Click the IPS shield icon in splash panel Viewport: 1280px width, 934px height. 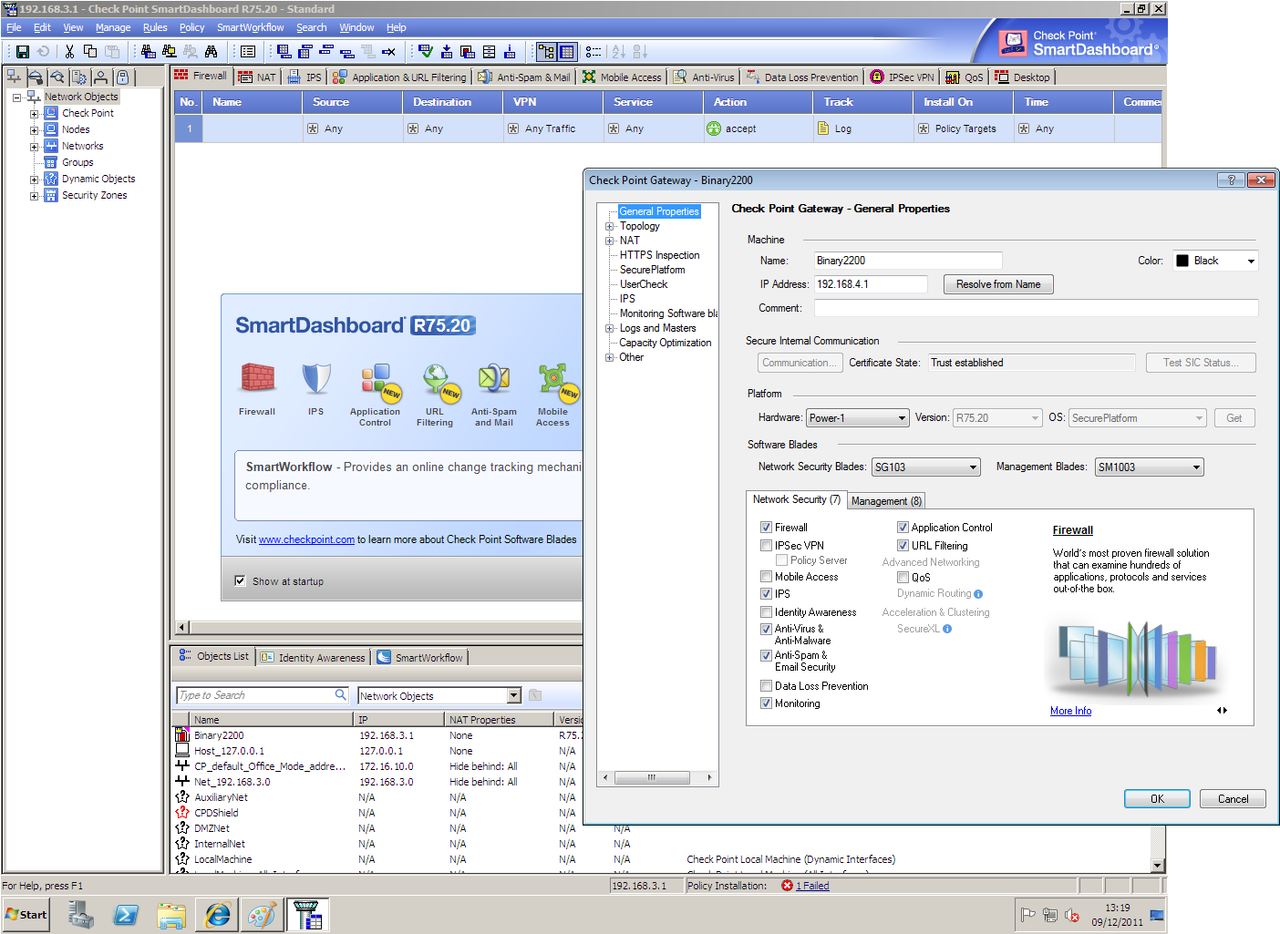[x=316, y=379]
